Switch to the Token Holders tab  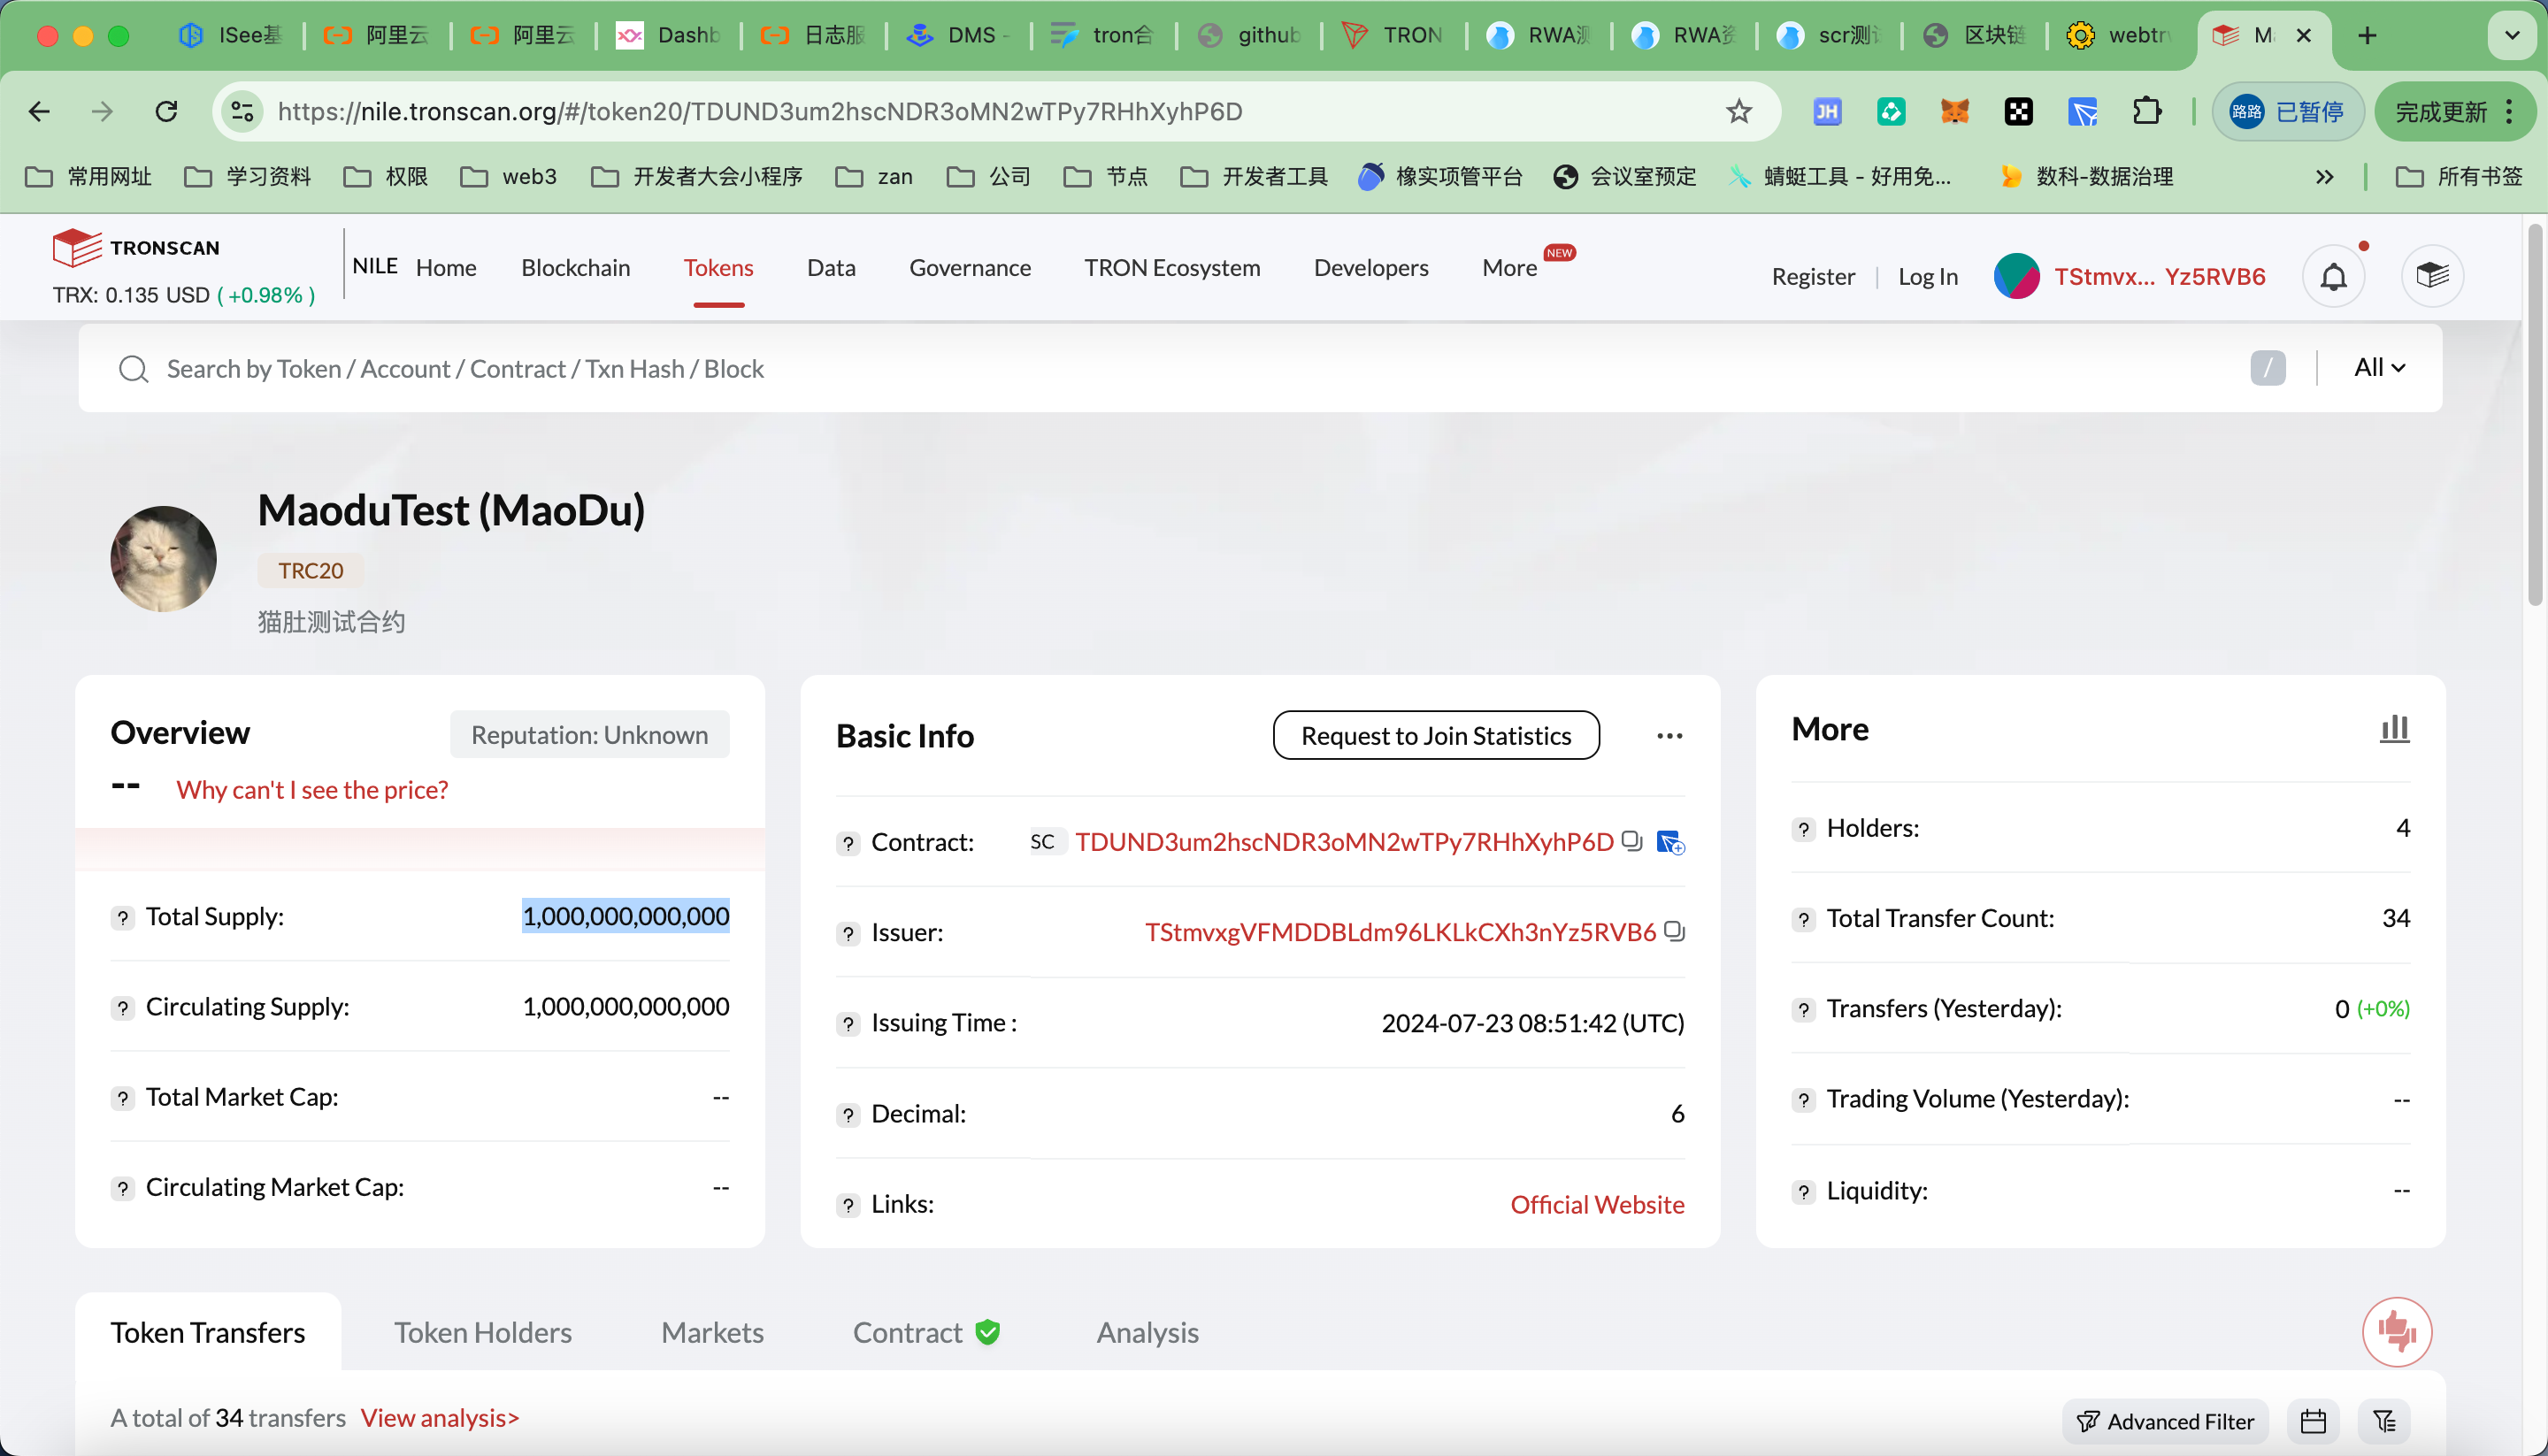coord(482,1332)
